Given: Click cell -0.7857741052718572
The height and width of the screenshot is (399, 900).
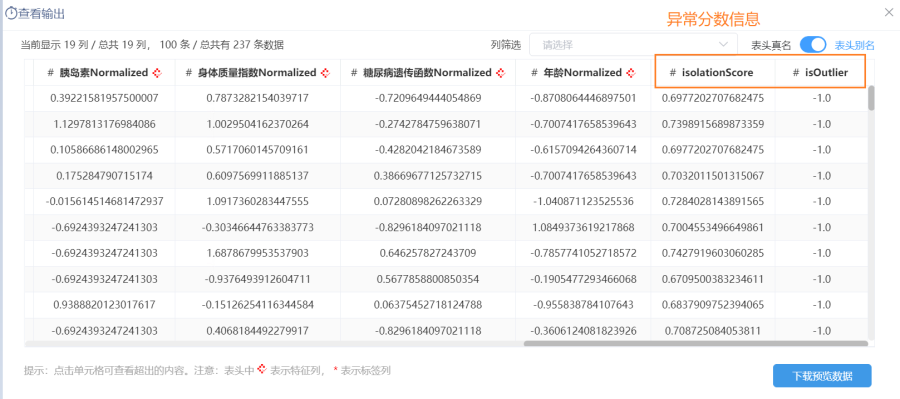Looking at the screenshot, I should point(583,253).
